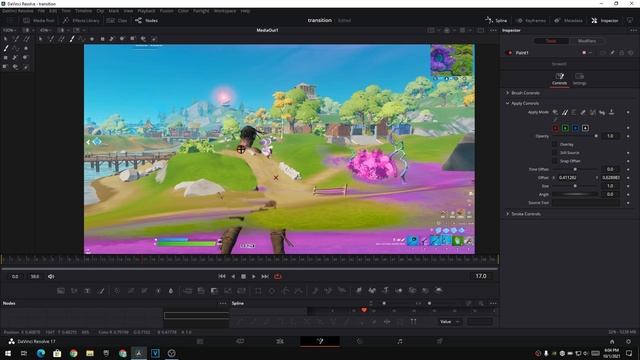Viewport: 640px width, 360px height.
Task: Switch to Settings tab of Paint1
Action: 579,79
